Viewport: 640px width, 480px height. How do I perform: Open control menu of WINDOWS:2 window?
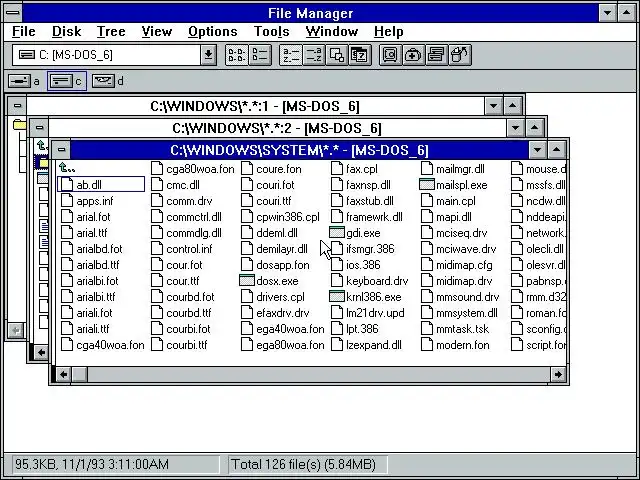[x=39, y=128]
